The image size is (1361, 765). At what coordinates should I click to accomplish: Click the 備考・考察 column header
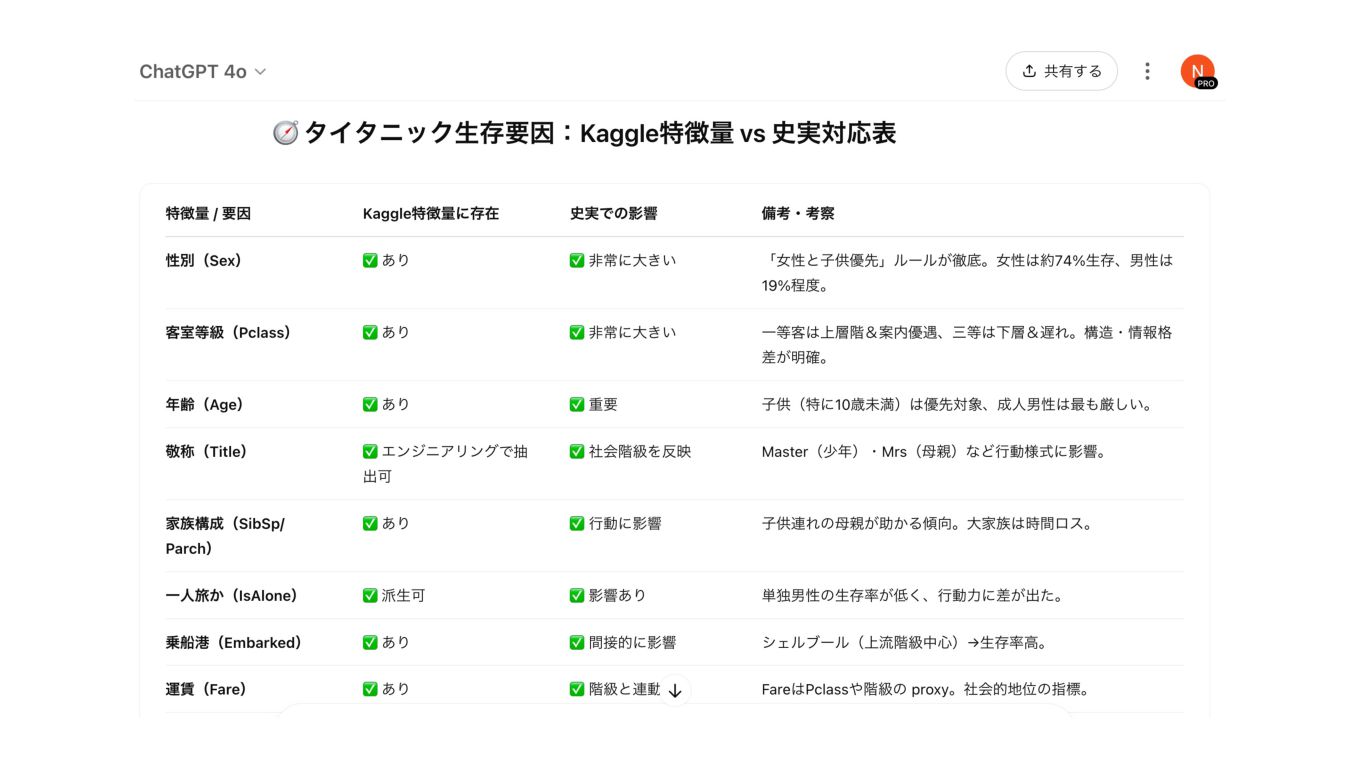click(x=797, y=213)
